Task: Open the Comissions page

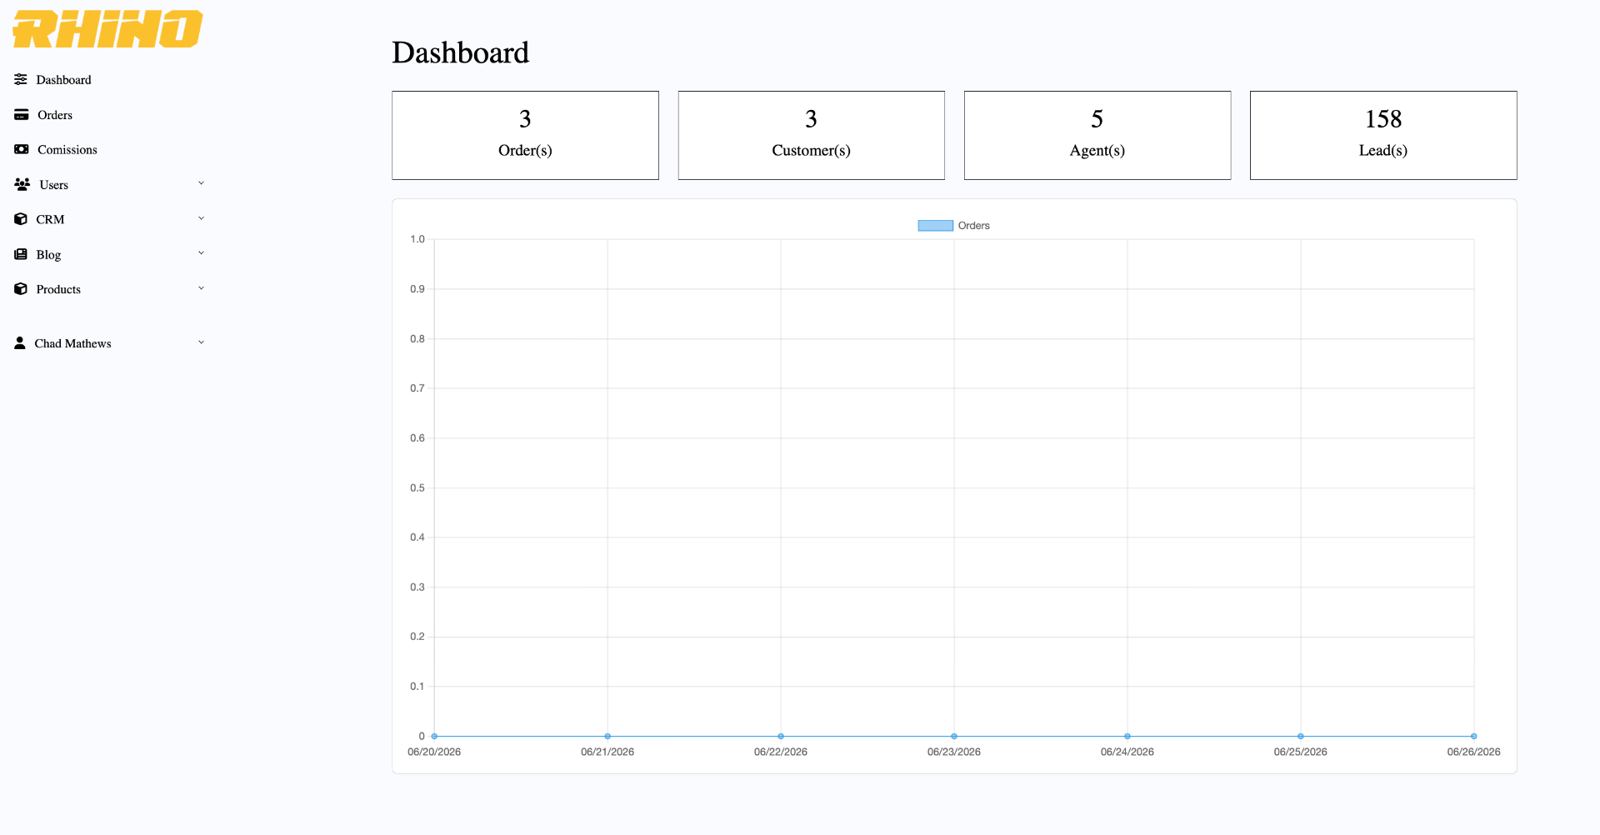Action: click(67, 150)
